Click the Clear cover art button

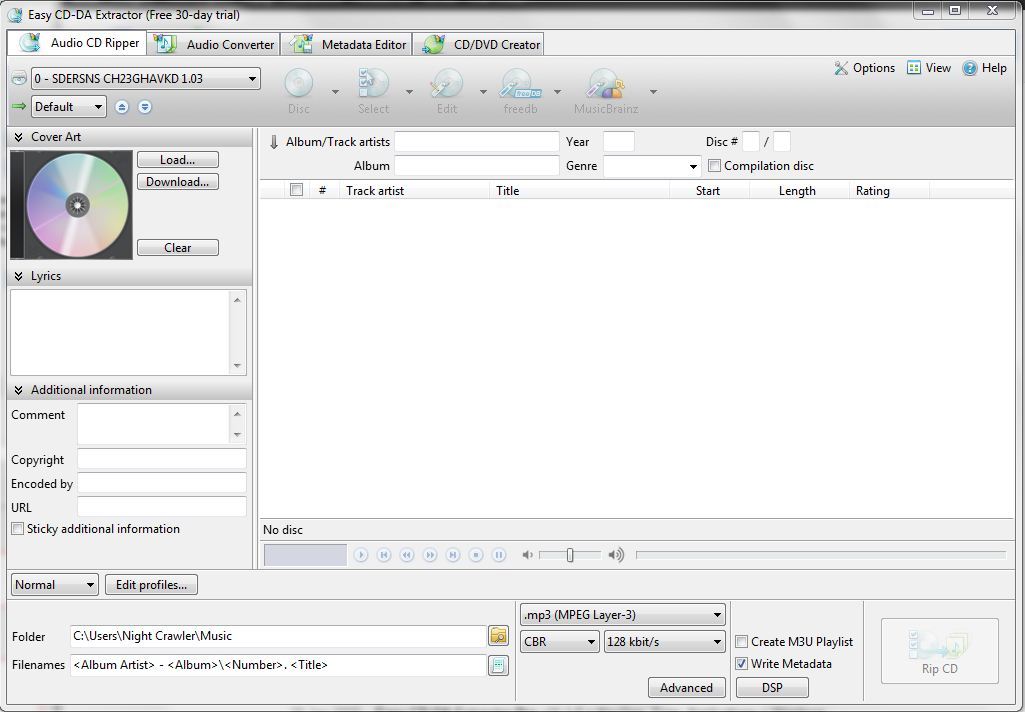pyautogui.click(x=178, y=248)
